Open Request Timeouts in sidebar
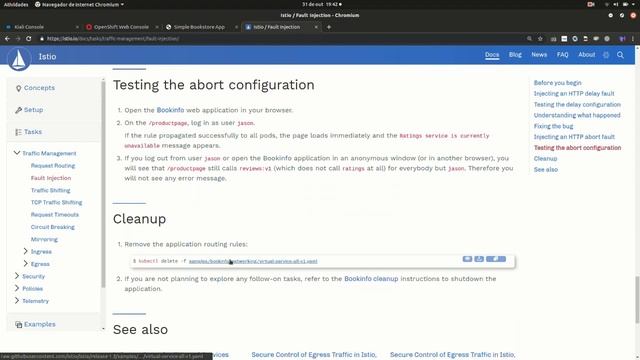 pyautogui.click(x=55, y=215)
